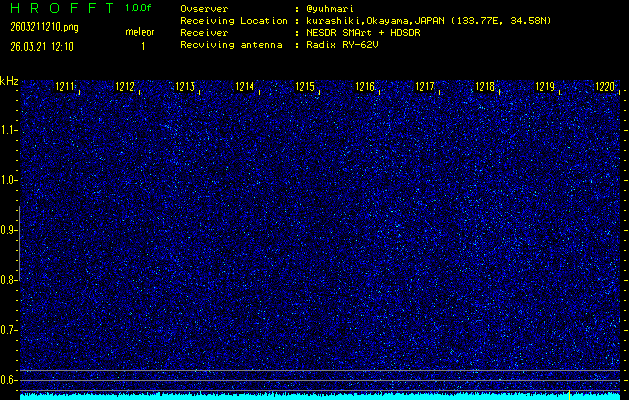Click the 1215 time axis label

[x=305, y=86]
